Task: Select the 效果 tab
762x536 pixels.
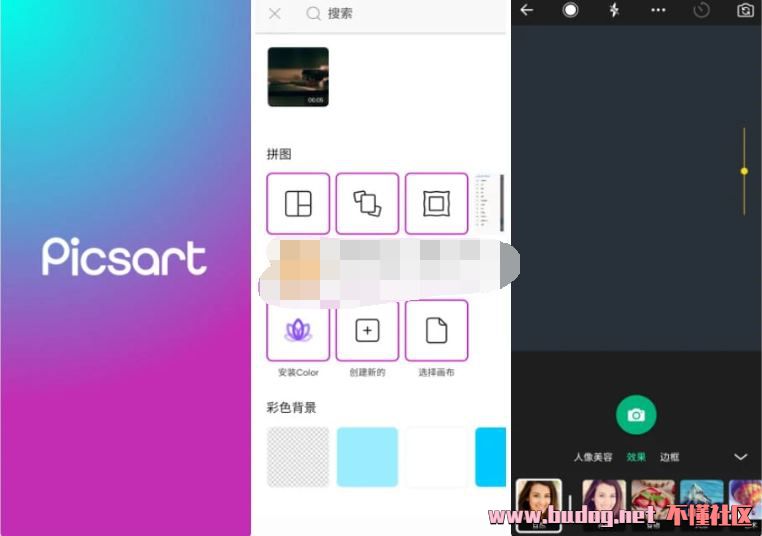Action: pos(636,457)
